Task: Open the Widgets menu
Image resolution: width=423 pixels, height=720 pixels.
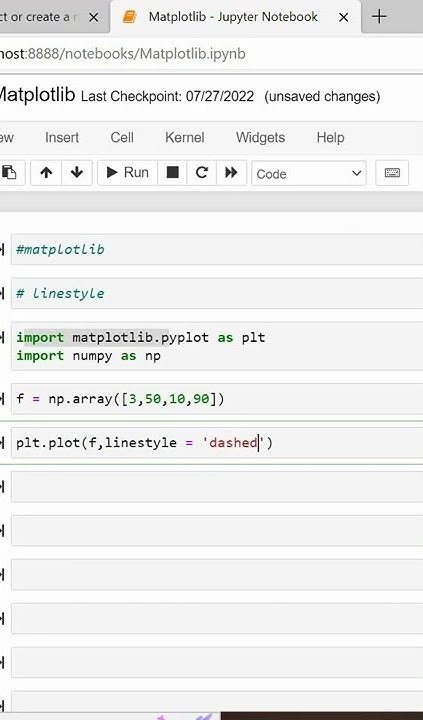Action: pyautogui.click(x=260, y=137)
